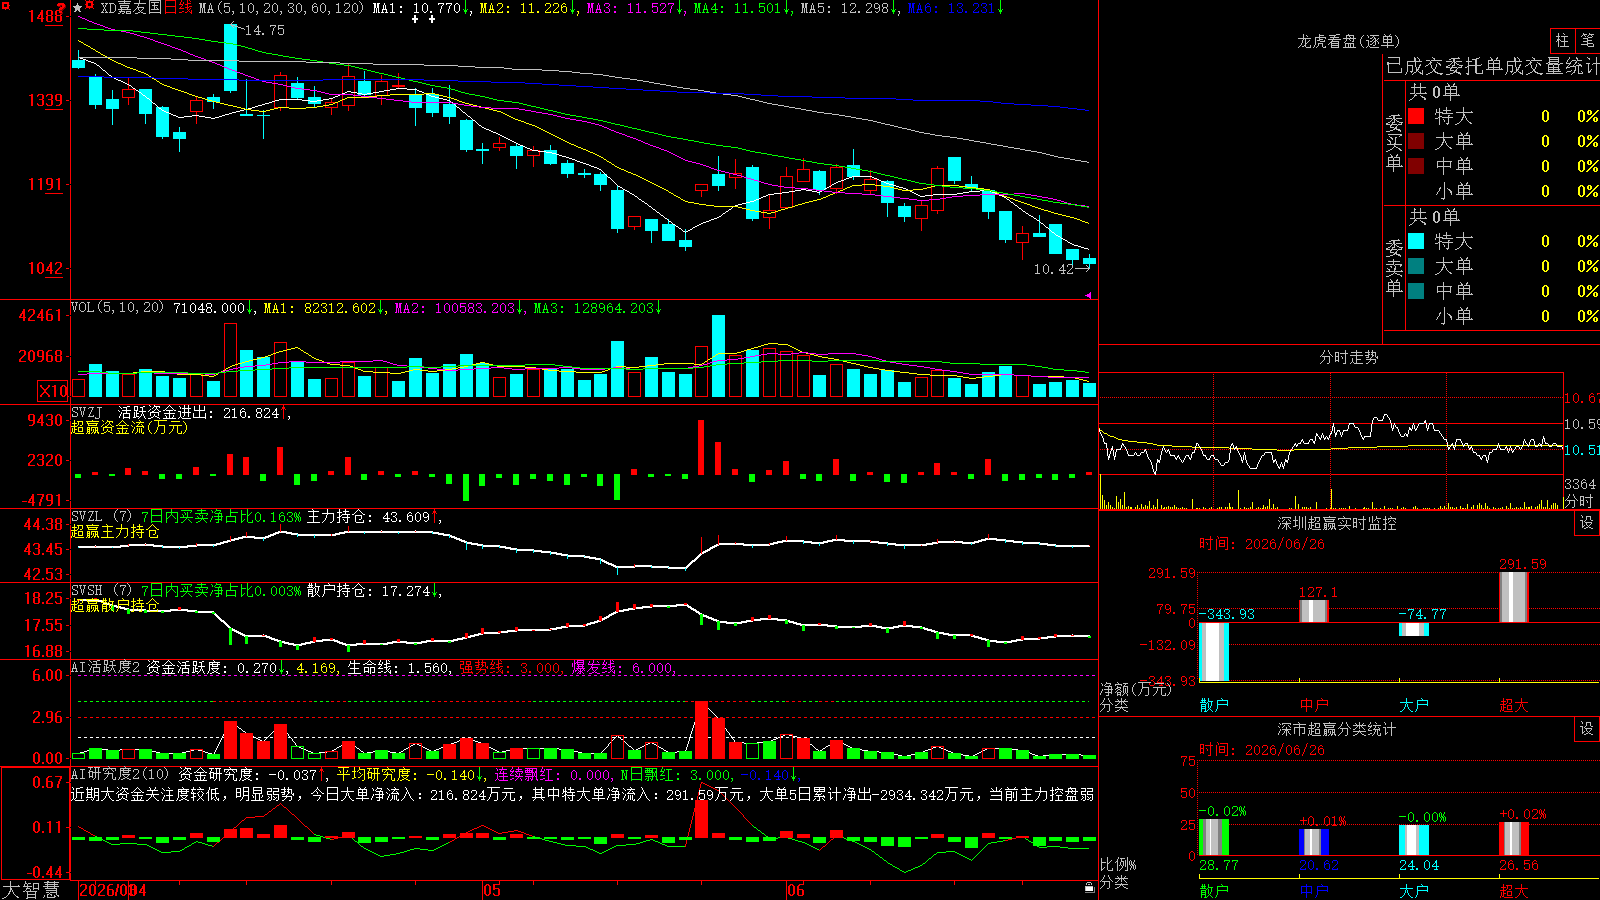Open settings 设 for 深圳超赢实时监控
Screen dimensions: 1600x900
[1587, 523]
